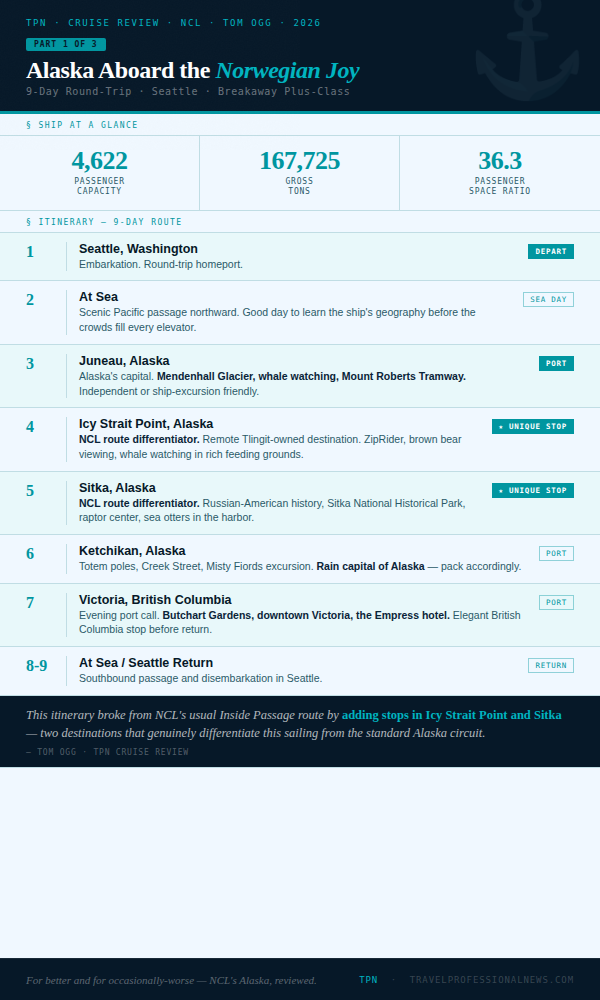Screen dimensions: 600x1000
Task: Click the Gross Tons label
Action: pyautogui.click(x=299, y=186)
